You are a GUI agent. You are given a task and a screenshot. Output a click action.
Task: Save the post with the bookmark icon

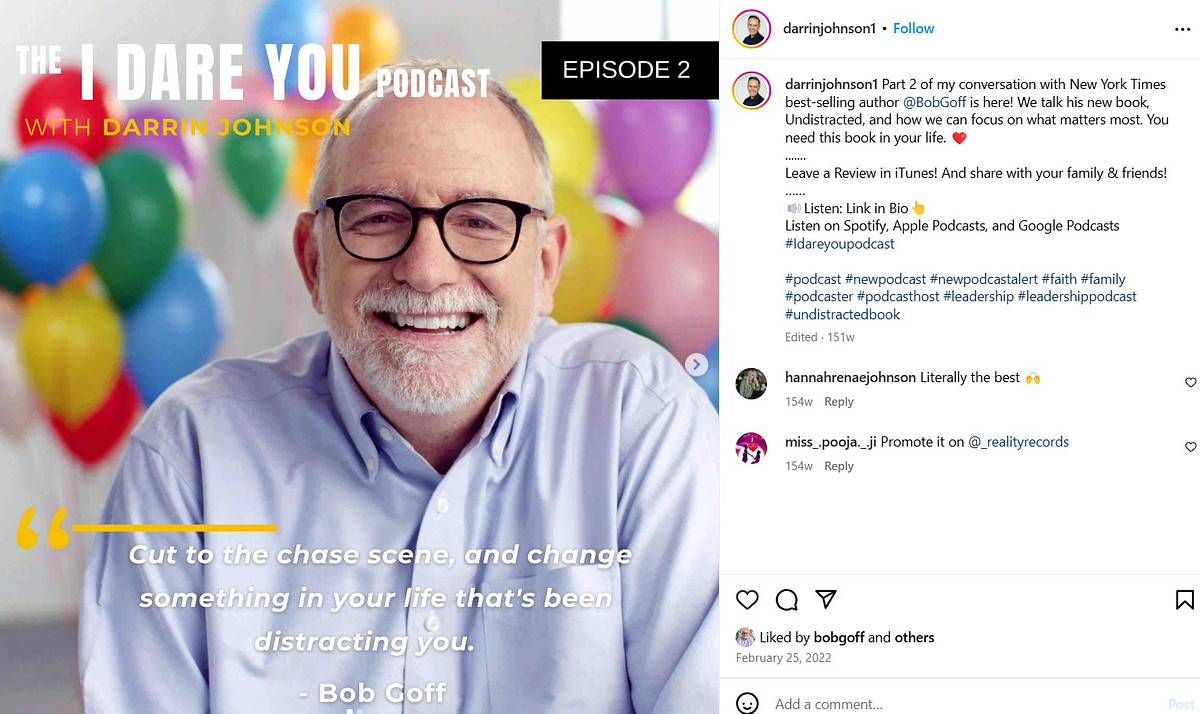(x=1184, y=599)
